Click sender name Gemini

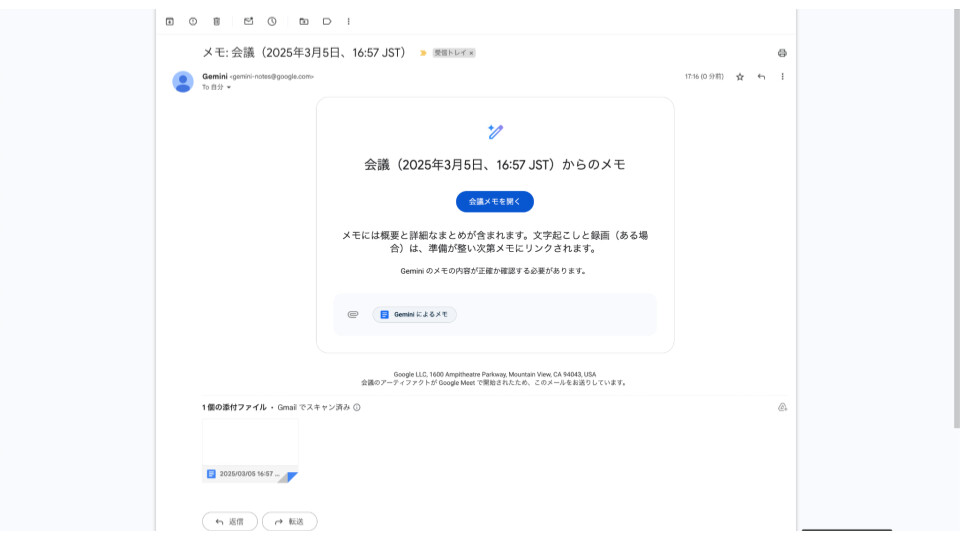tap(214, 77)
